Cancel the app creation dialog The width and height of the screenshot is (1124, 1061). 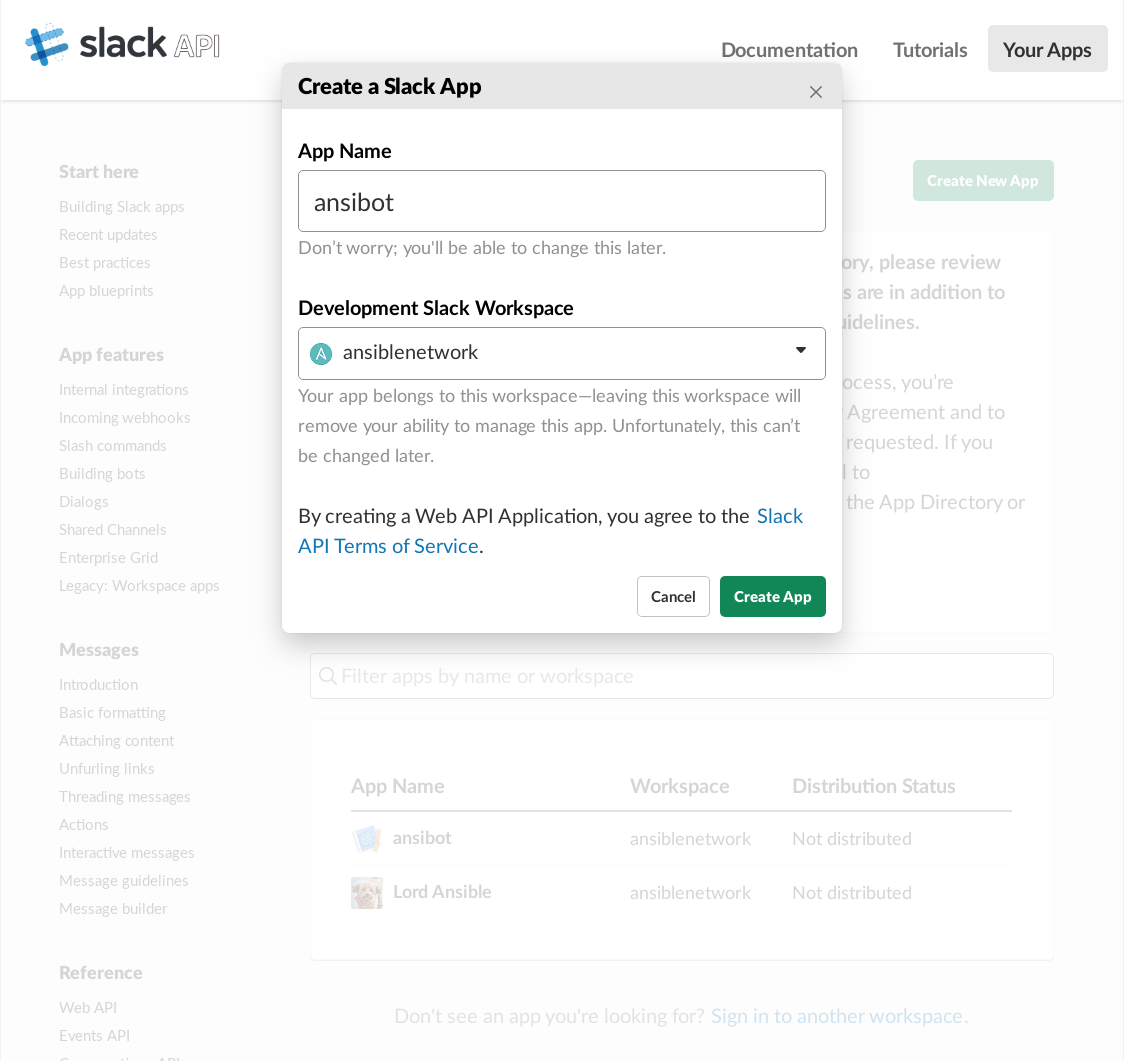click(673, 597)
